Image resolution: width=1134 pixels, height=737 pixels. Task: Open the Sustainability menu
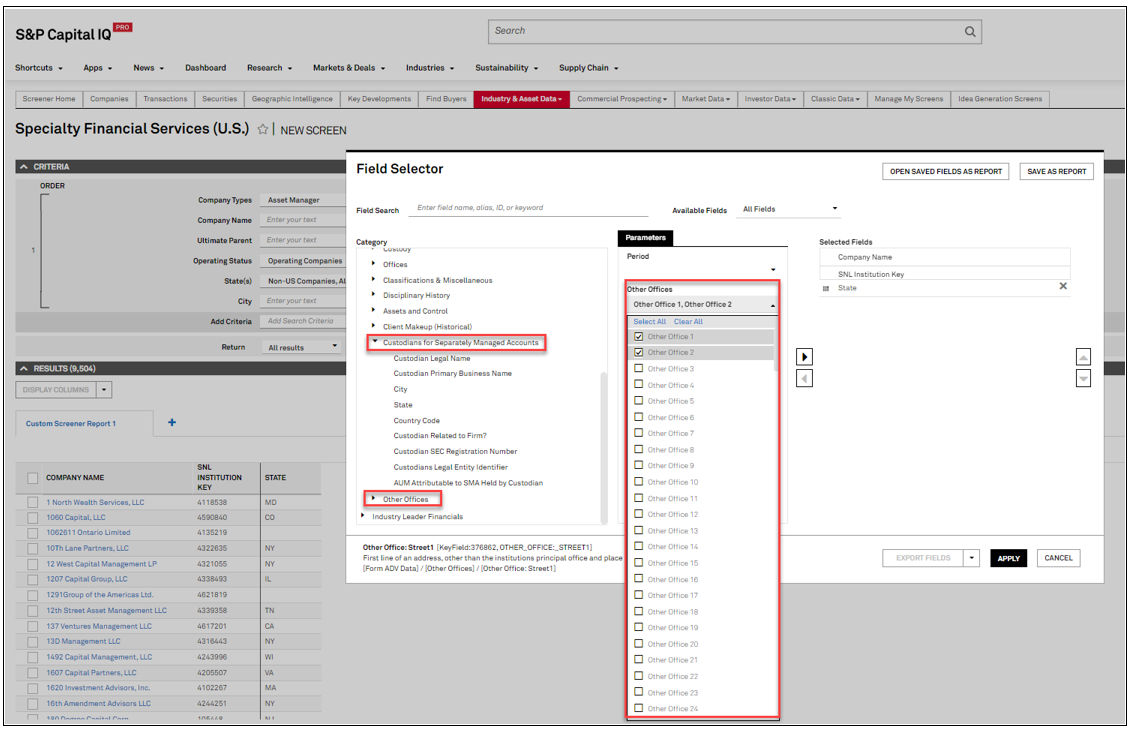506,68
